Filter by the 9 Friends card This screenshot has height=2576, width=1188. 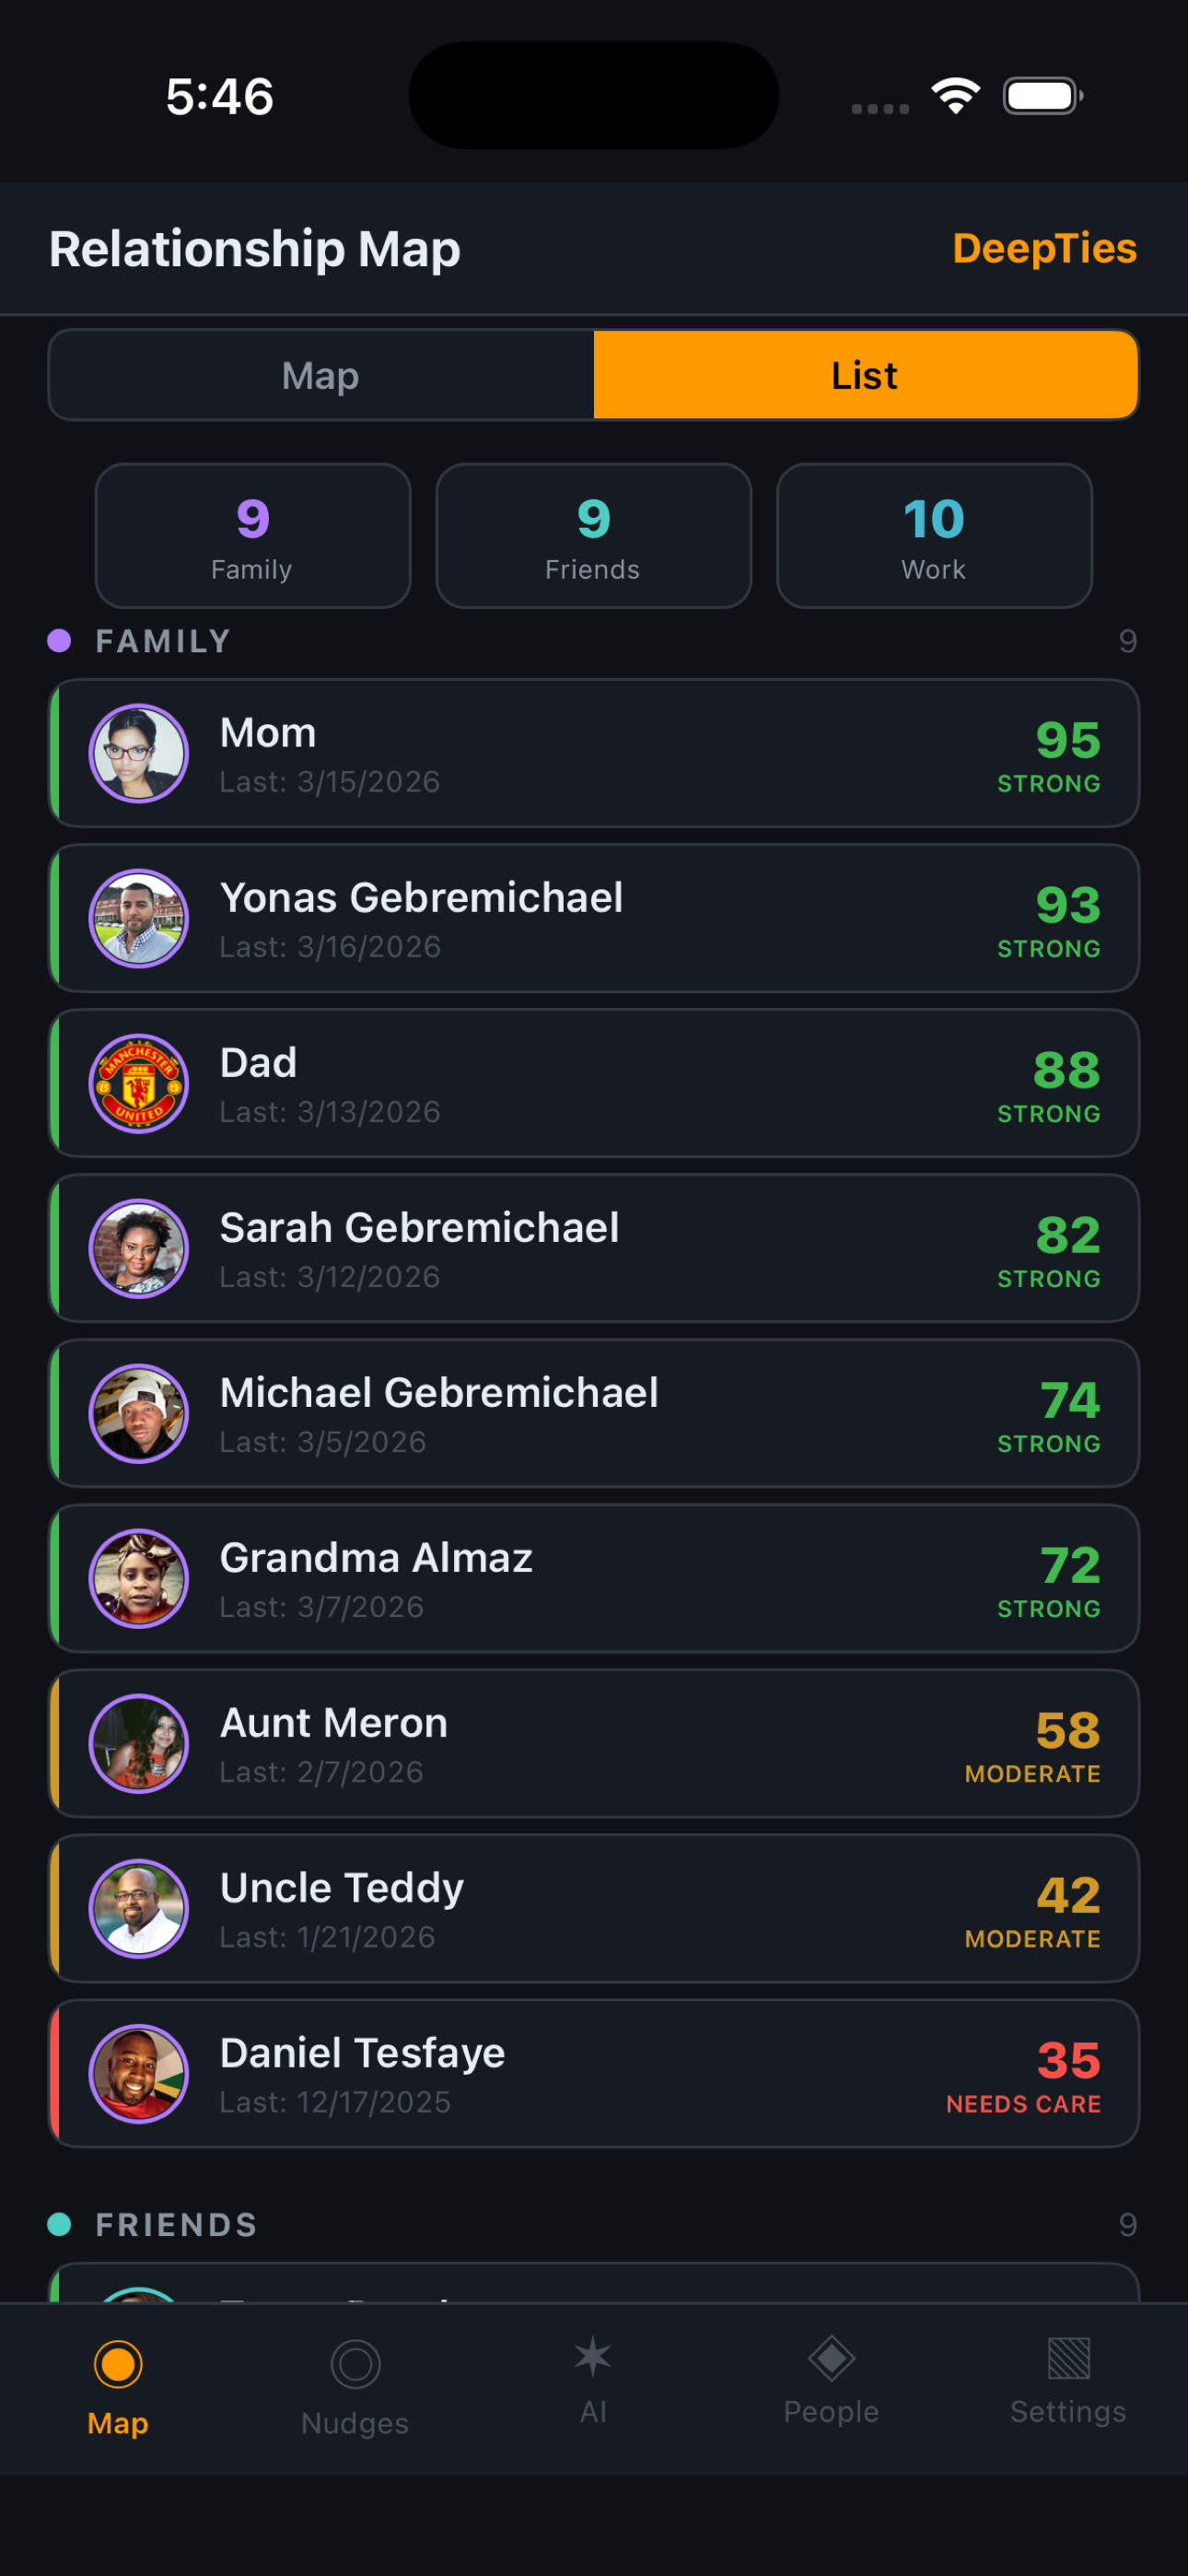point(593,536)
